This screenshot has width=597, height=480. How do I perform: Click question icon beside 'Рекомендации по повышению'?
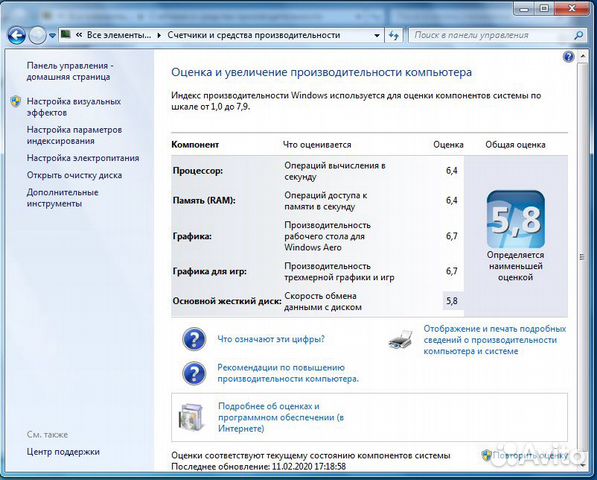coord(194,373)
